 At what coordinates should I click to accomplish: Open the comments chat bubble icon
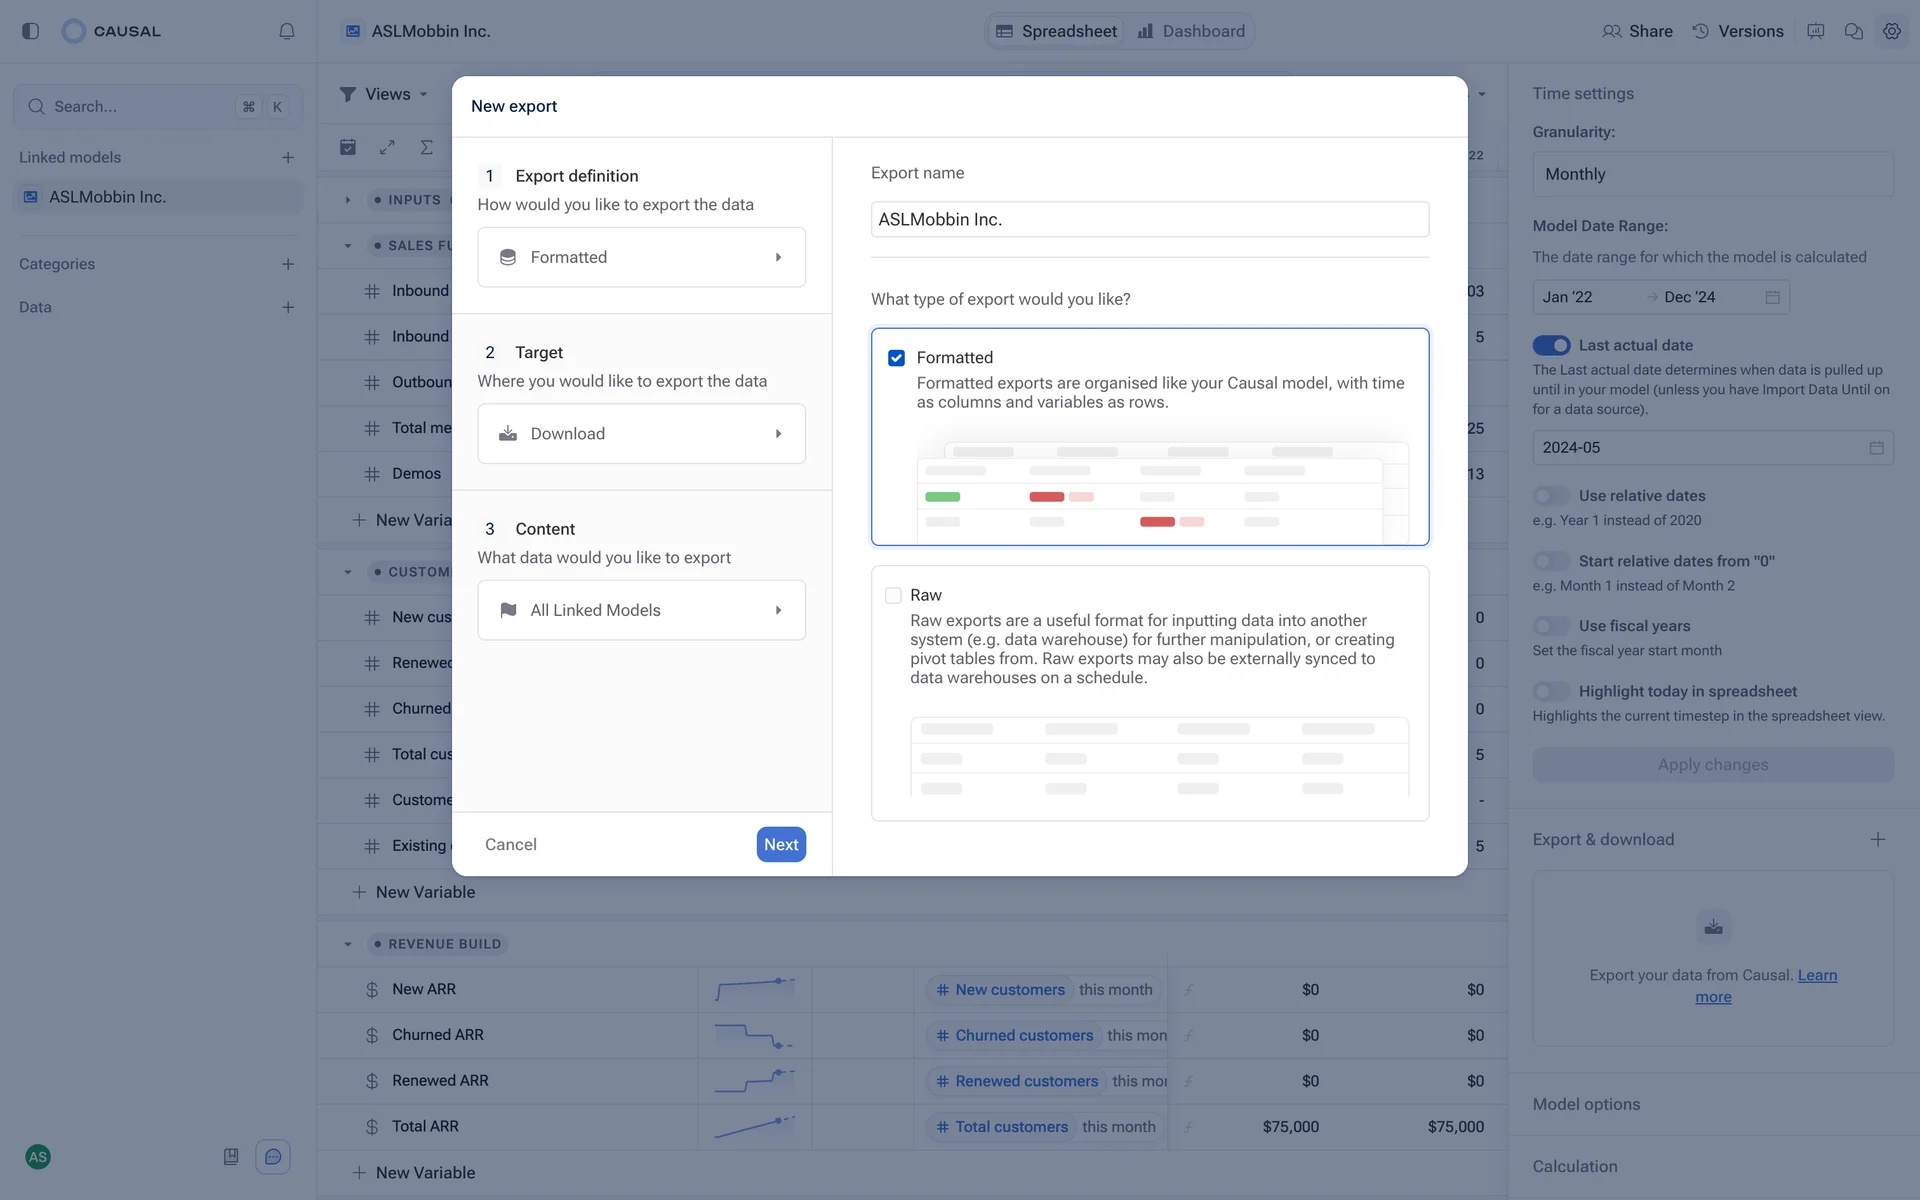point(1853,31)
